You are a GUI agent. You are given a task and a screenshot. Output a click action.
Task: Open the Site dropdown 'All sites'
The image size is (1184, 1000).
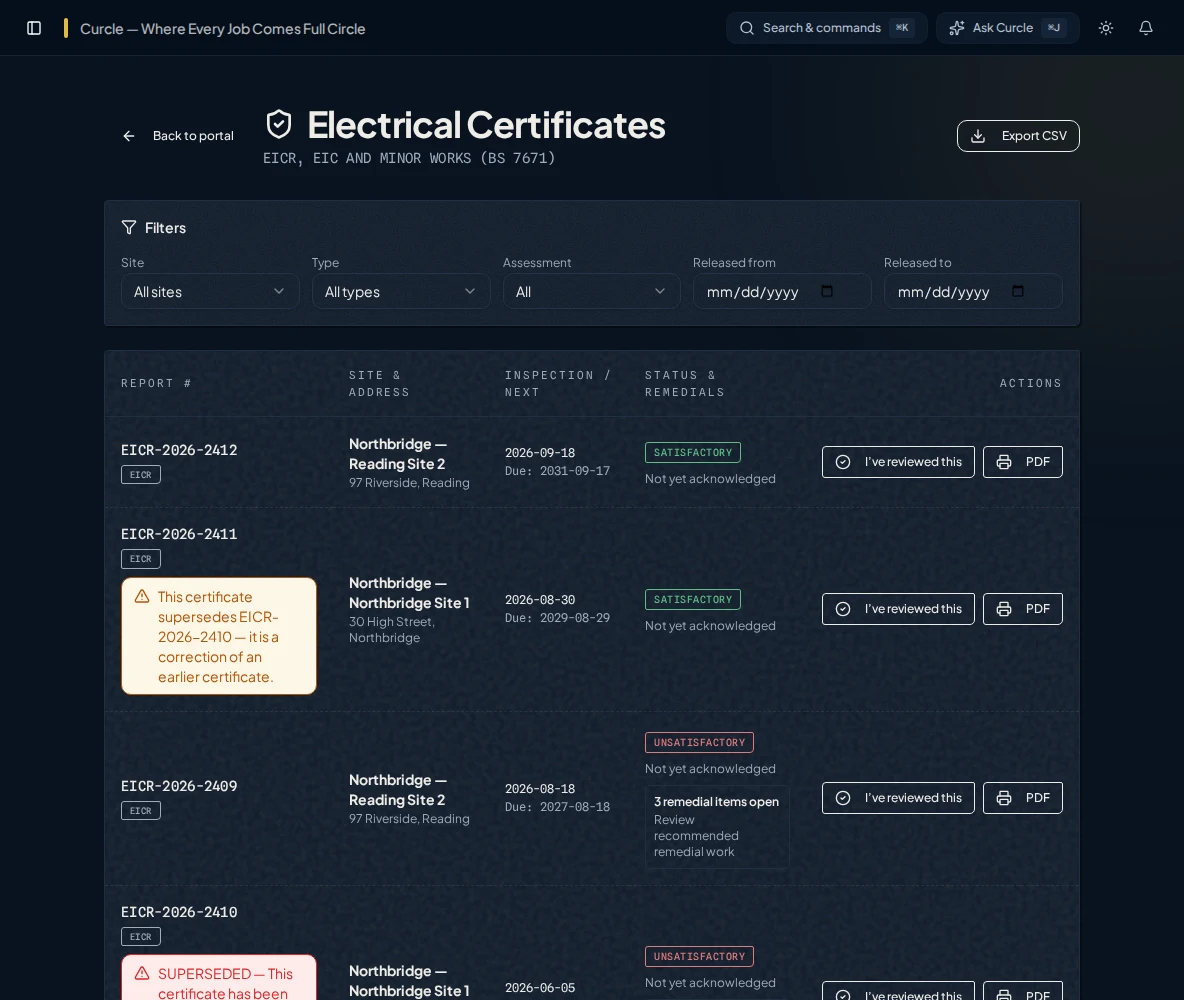point(210,292)
